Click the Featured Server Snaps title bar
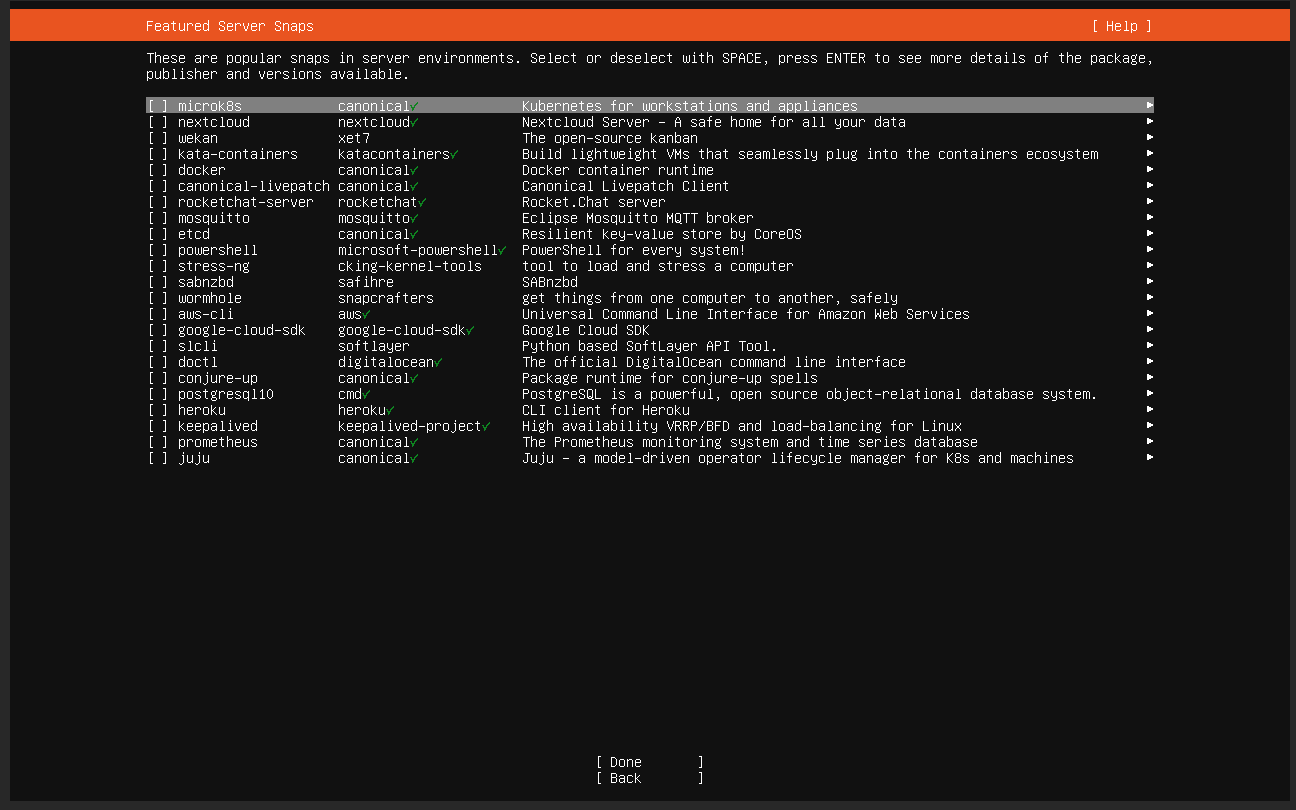Image resolution: width=1296 pixels, height=810 pixels. pyautogui.click(x=229, y=25)
